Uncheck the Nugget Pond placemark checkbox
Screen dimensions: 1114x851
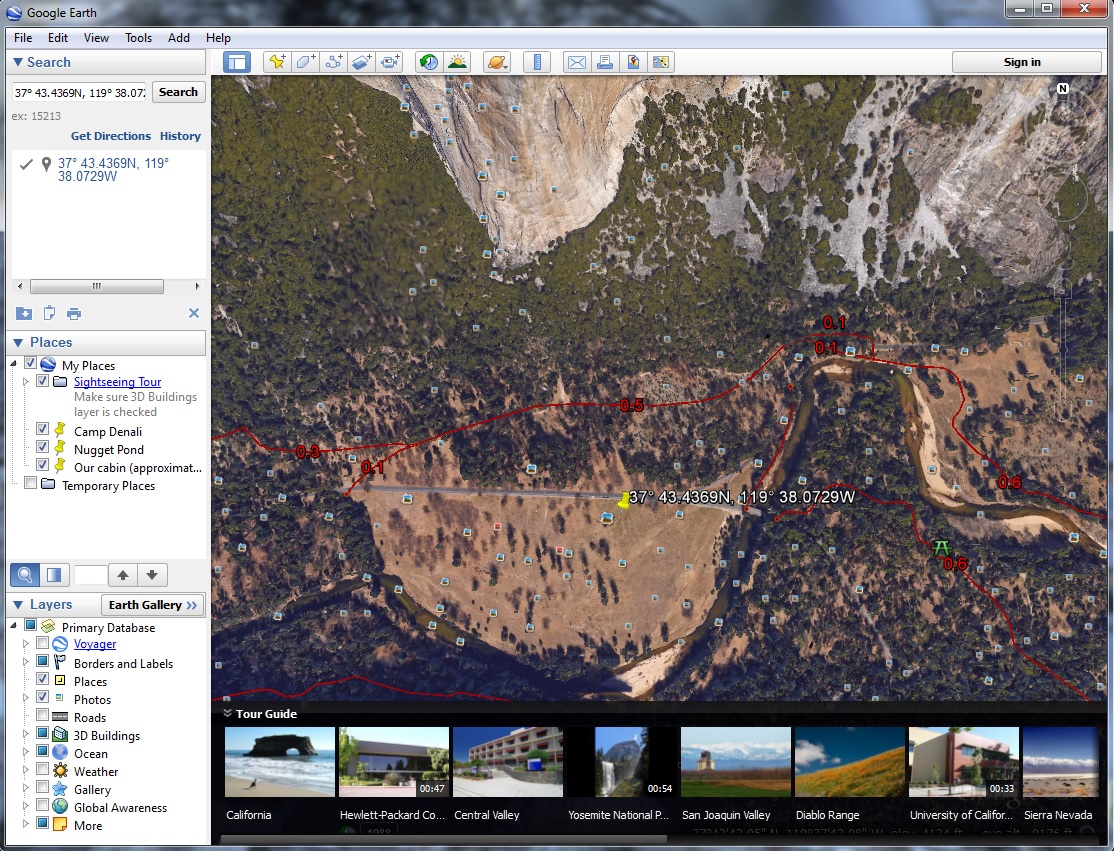click(42, 448)
